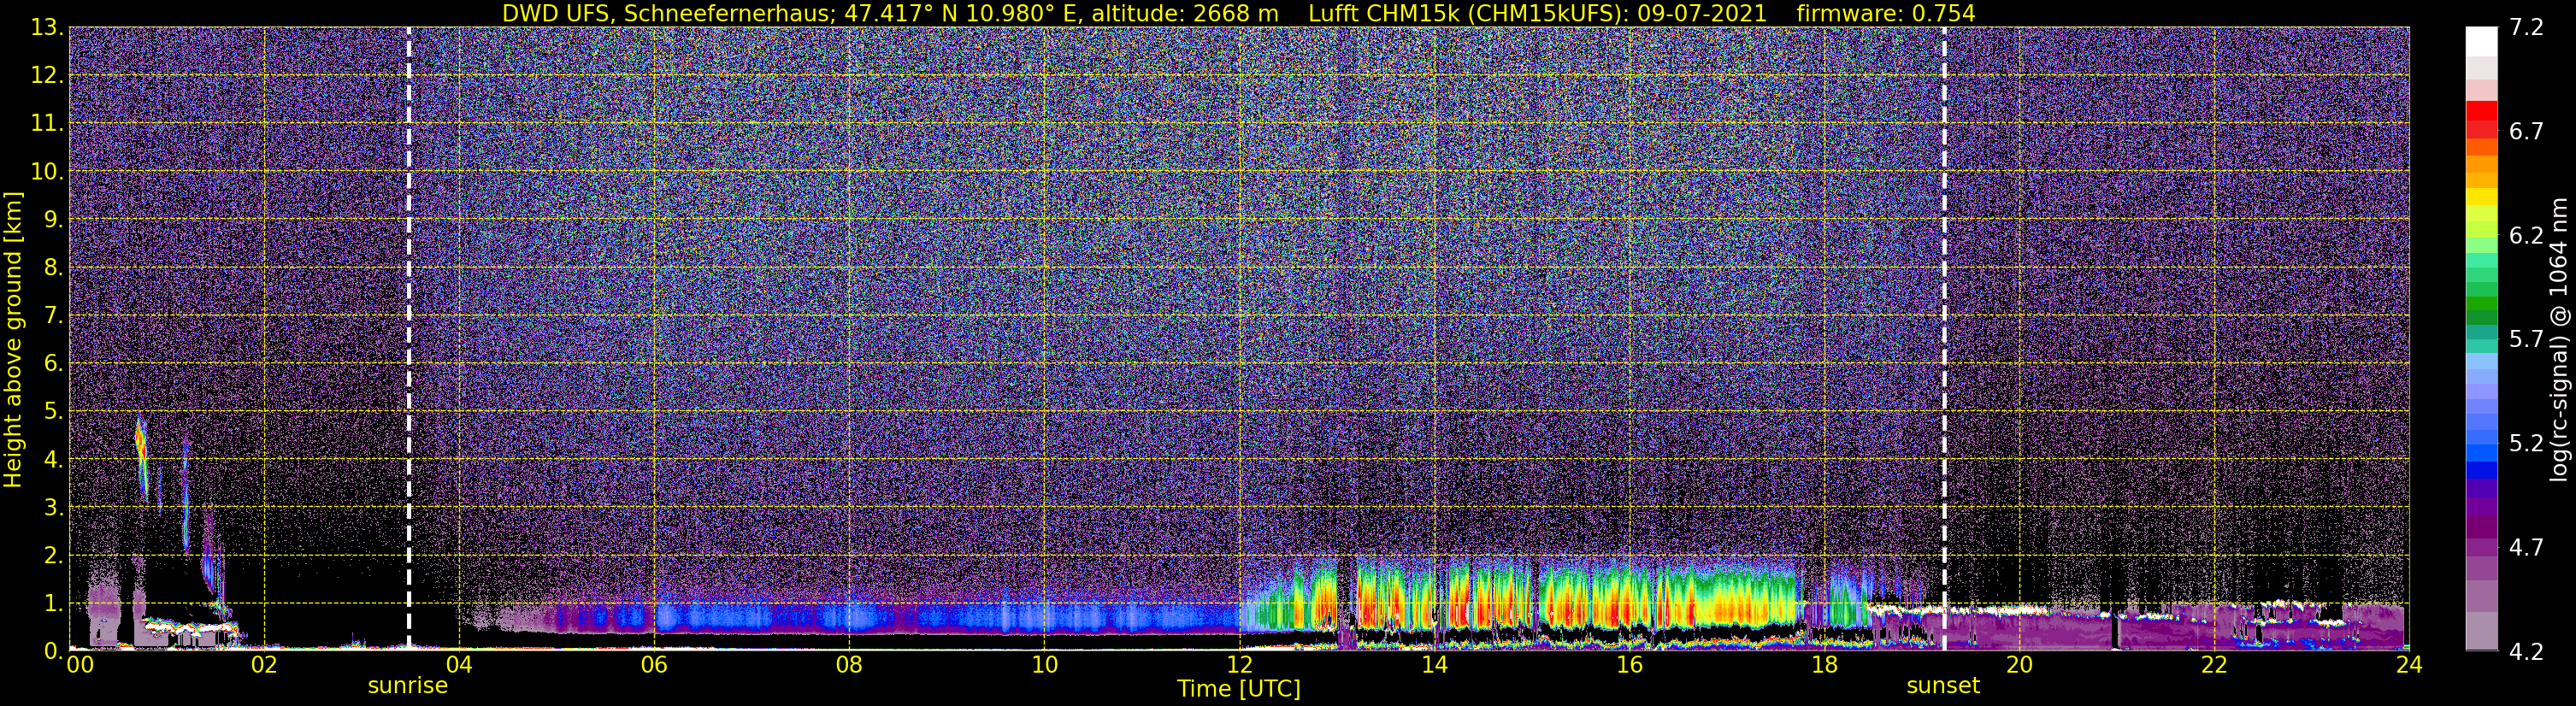
Task: Click the 'sunrise' label below axis
Action: click(408, 686)
